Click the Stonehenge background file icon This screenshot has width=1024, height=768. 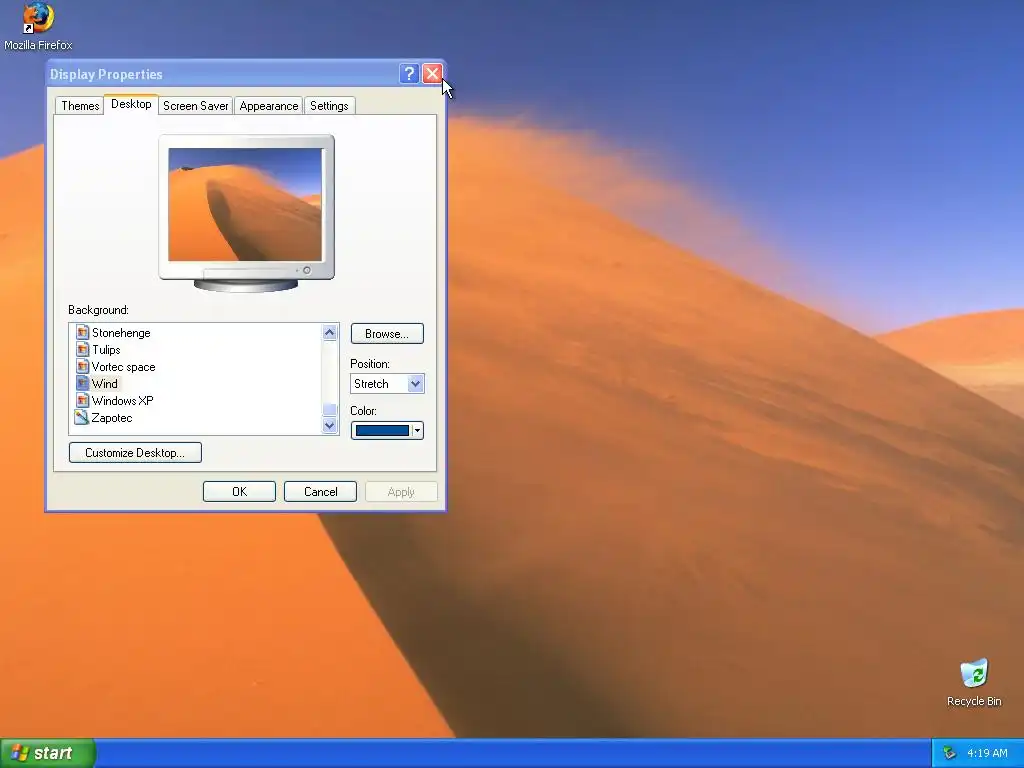coord(82,332)
